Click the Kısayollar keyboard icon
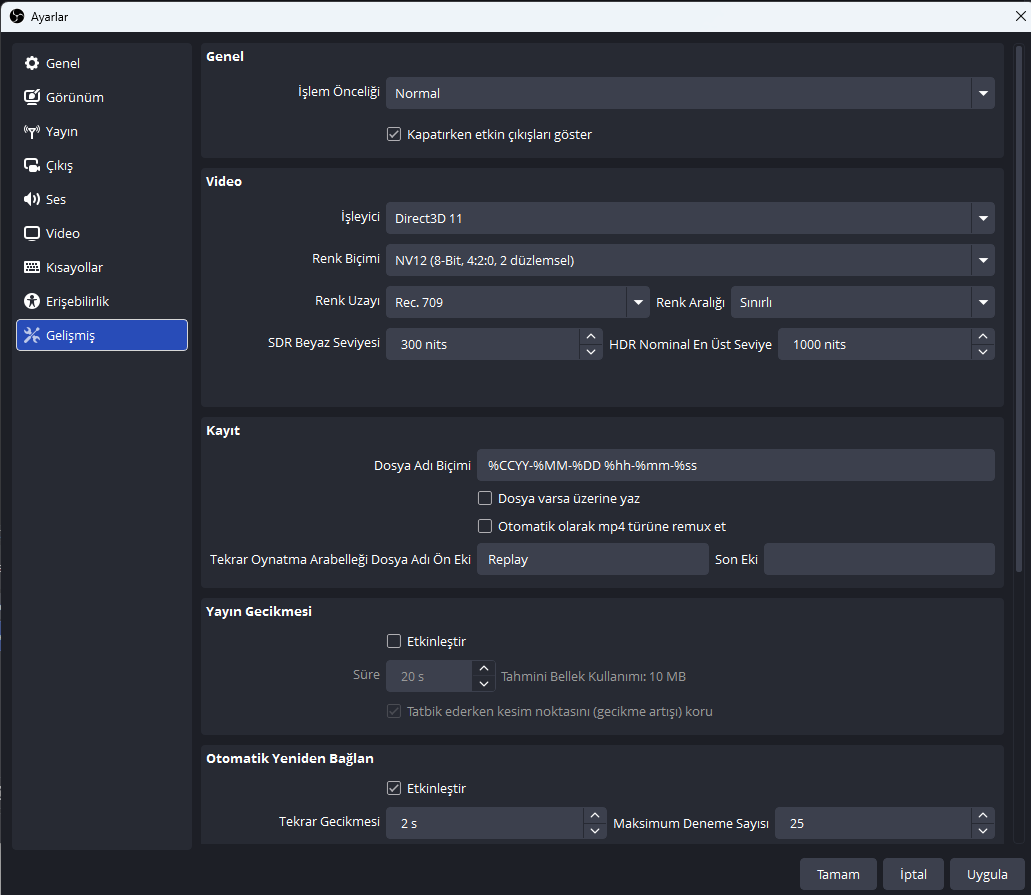Viewport: 1031px width, 895px height. point(32,267)
